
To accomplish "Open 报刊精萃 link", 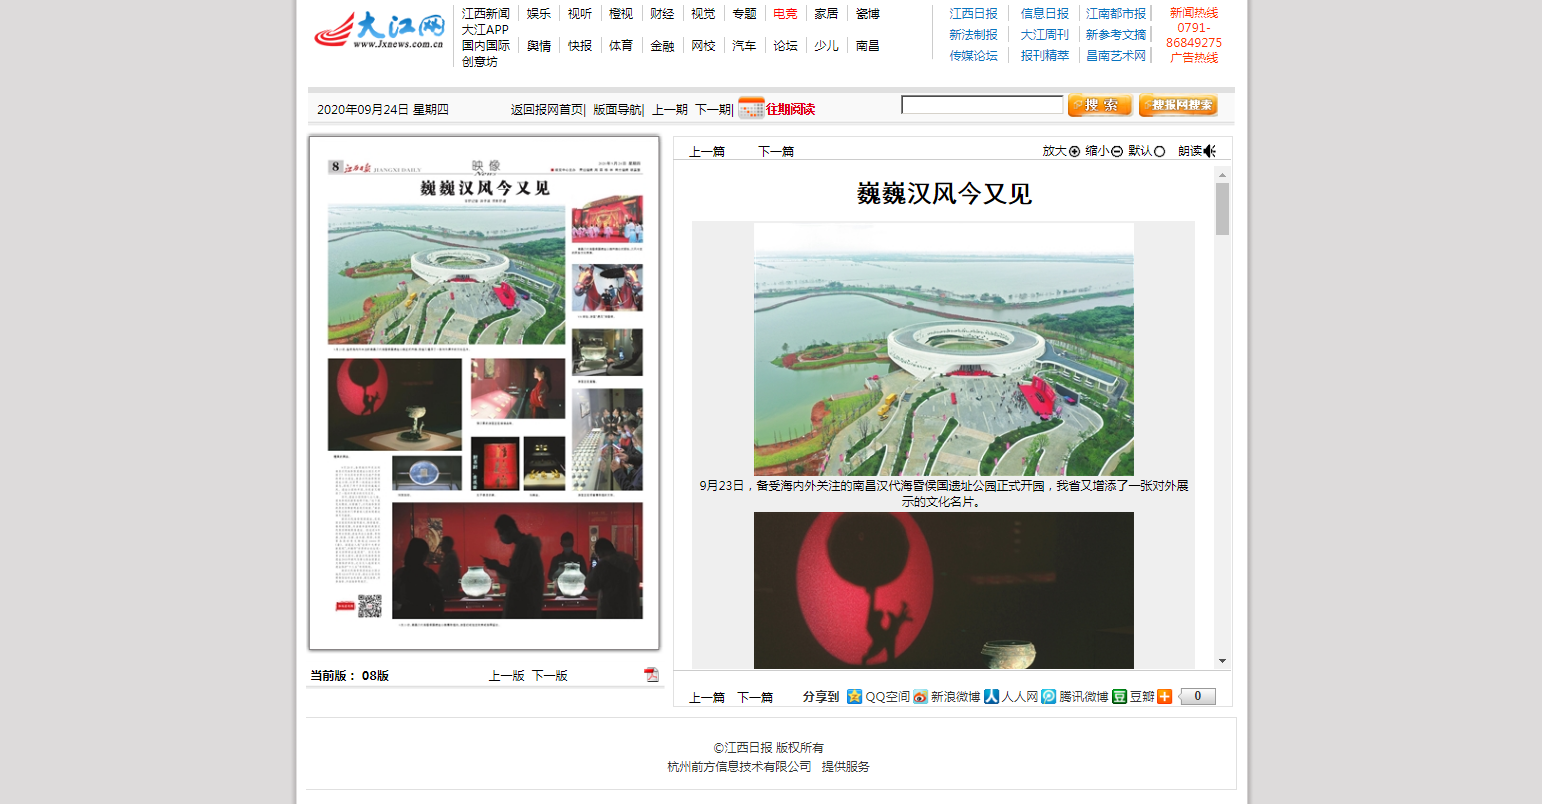I will [1045, 56].
